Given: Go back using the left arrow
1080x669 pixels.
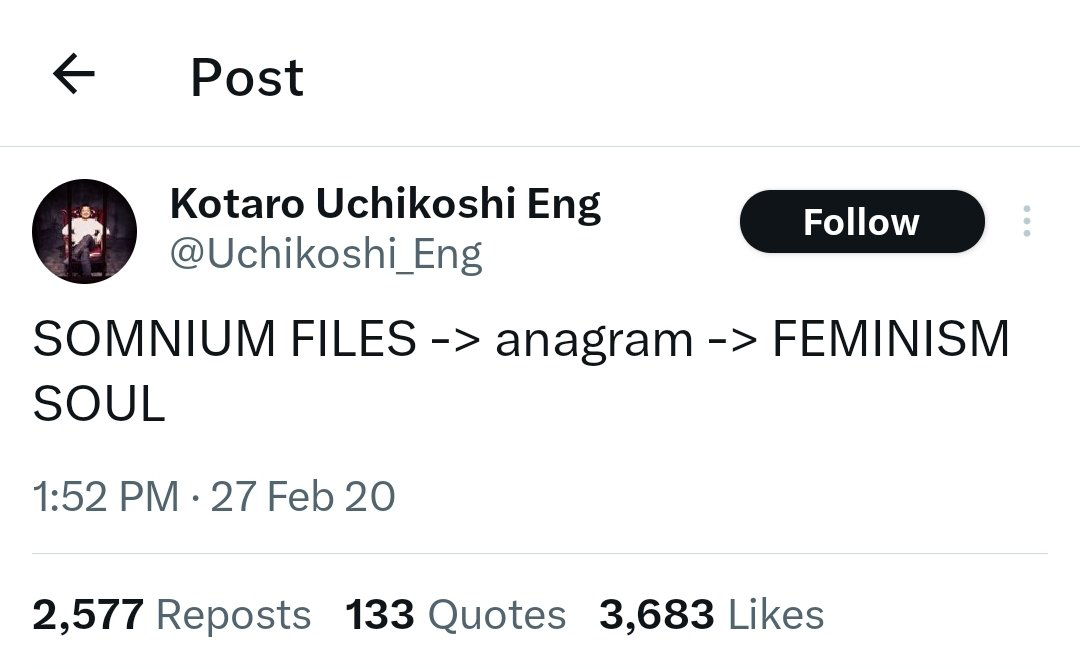Looking at the screenshot, I should (73, 74).
